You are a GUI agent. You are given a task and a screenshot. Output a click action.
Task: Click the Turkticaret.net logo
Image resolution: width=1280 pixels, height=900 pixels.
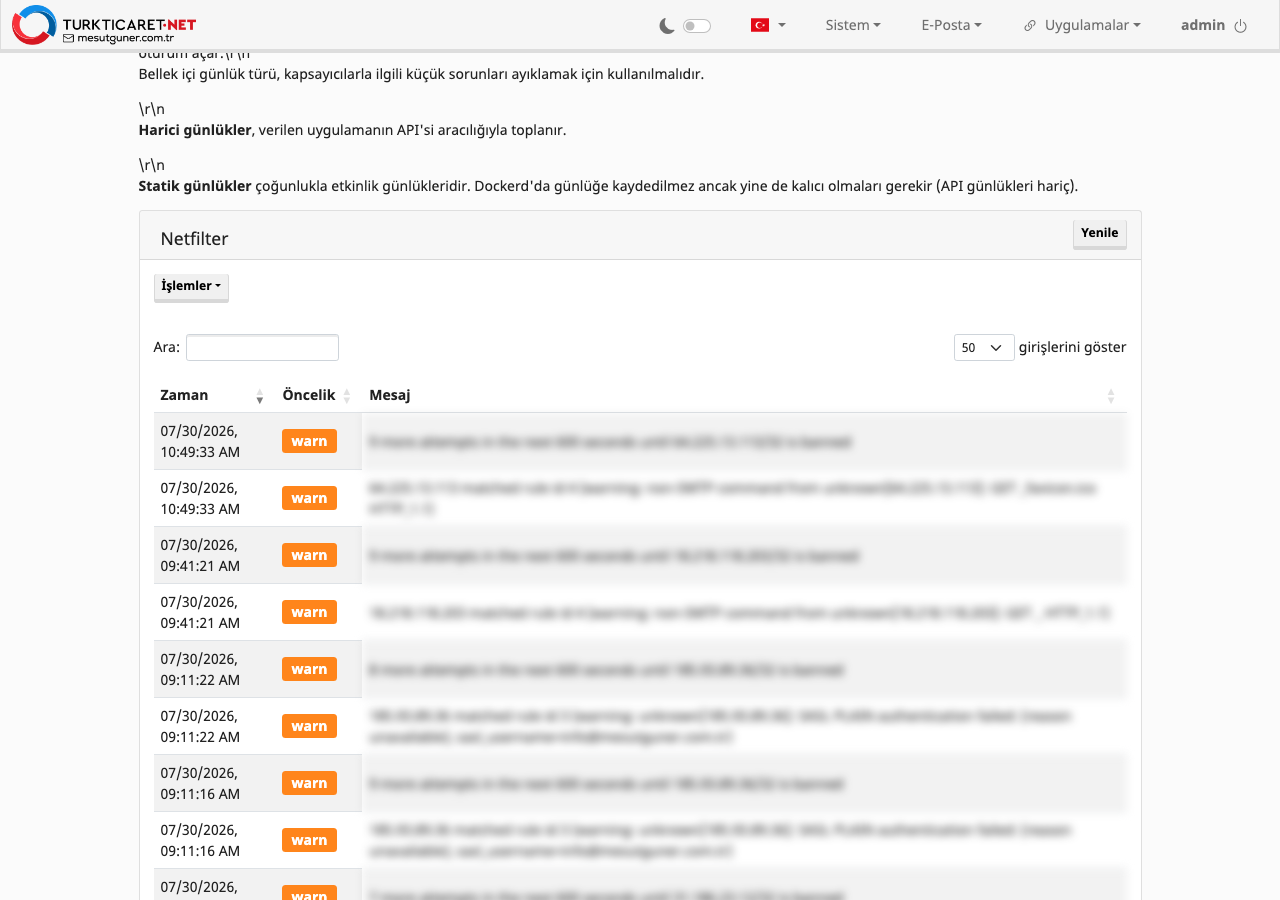point(104,25)
